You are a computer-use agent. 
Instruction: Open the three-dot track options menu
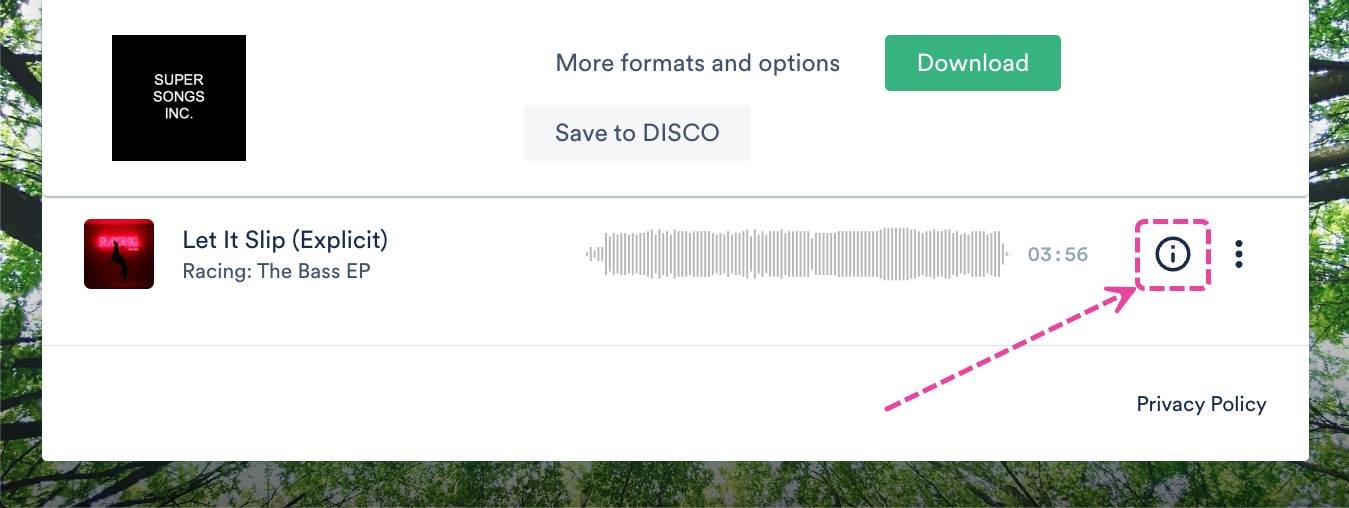point(1239,255)
